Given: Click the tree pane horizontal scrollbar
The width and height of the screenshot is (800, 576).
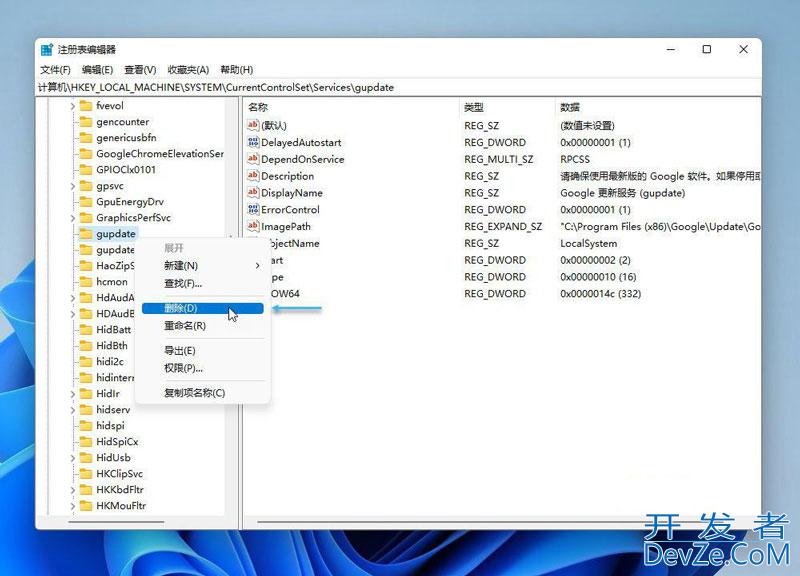Looking at the screenshot, I should [x=116, y=522].
